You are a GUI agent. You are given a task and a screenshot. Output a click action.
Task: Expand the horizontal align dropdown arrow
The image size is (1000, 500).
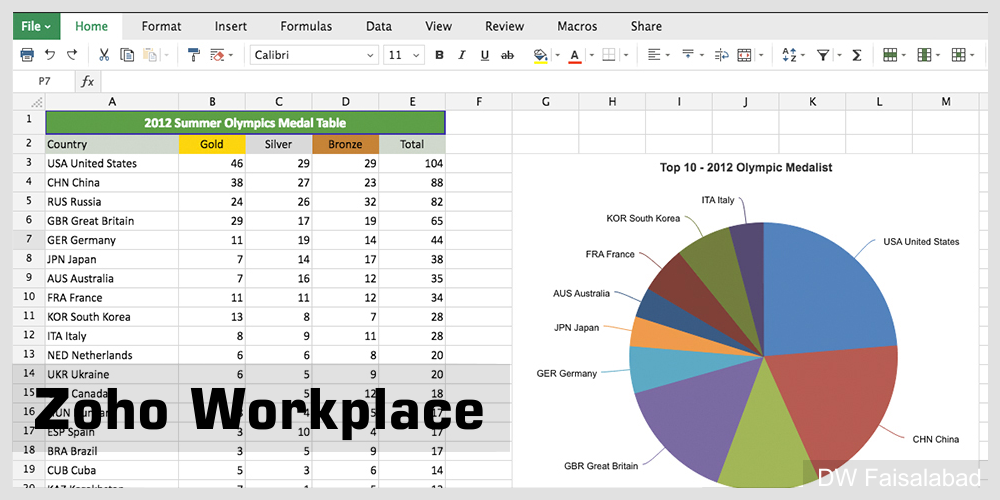coord(668,55)
